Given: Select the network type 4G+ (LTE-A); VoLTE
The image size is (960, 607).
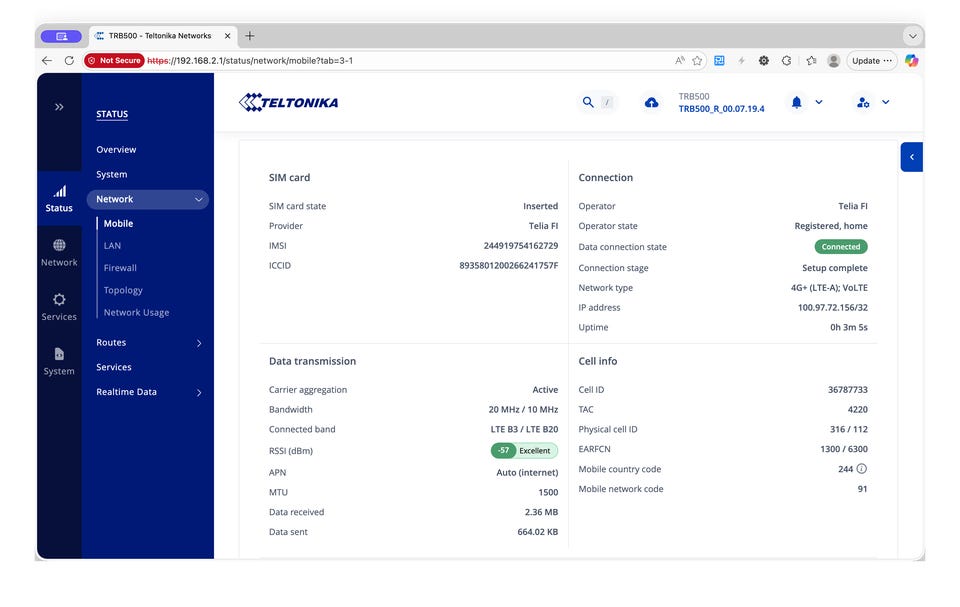Looking at the screenshot, I should [x=829, y=288].
